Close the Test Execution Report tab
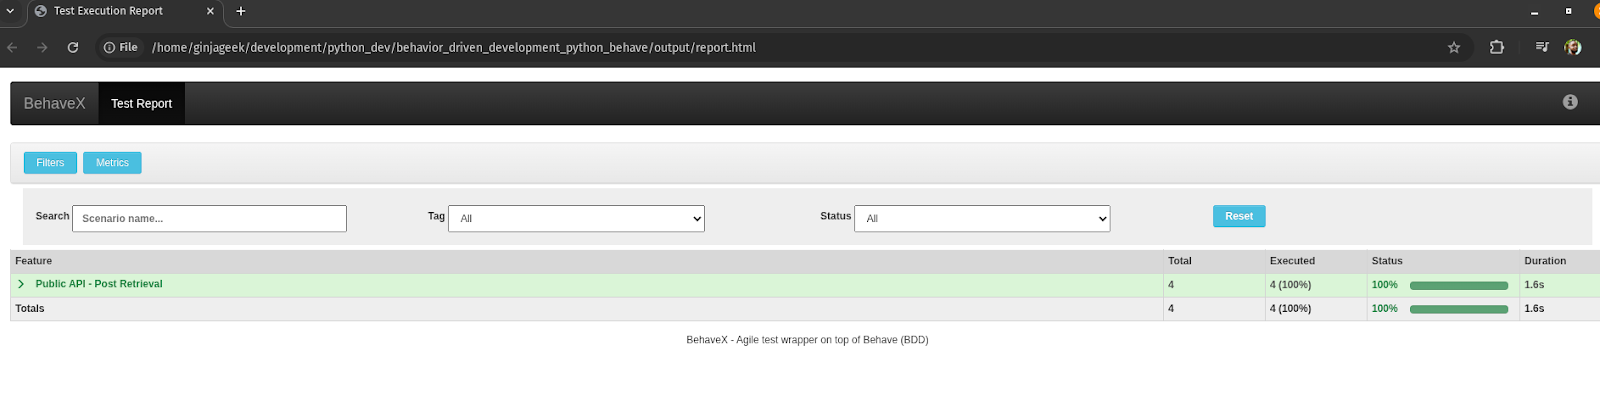This screenshot has height=412, width=1600. point(210,11)
